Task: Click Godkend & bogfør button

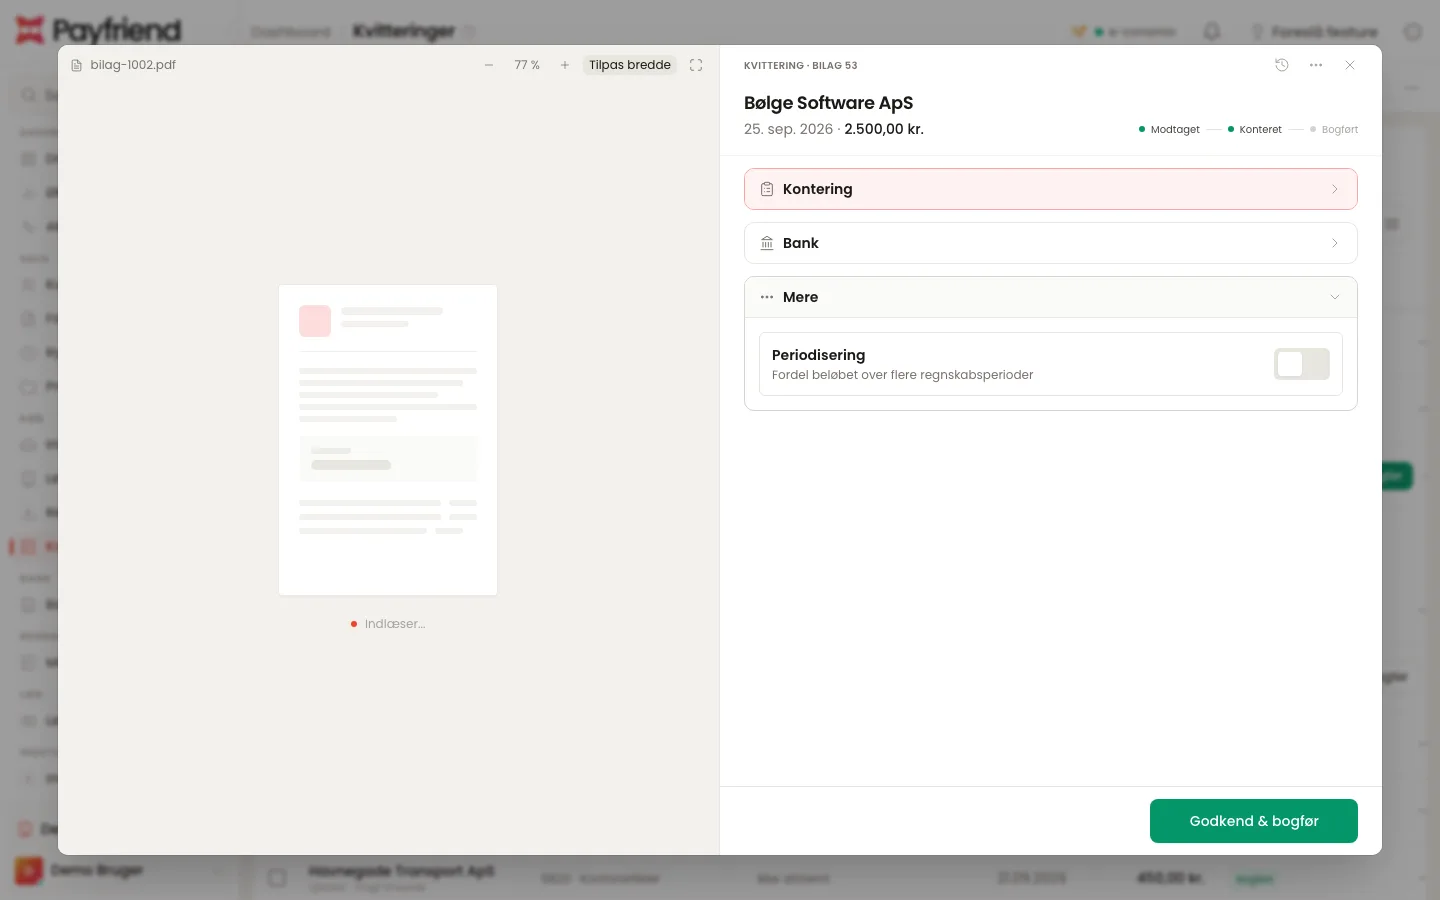Action: tap(1254, 821)
